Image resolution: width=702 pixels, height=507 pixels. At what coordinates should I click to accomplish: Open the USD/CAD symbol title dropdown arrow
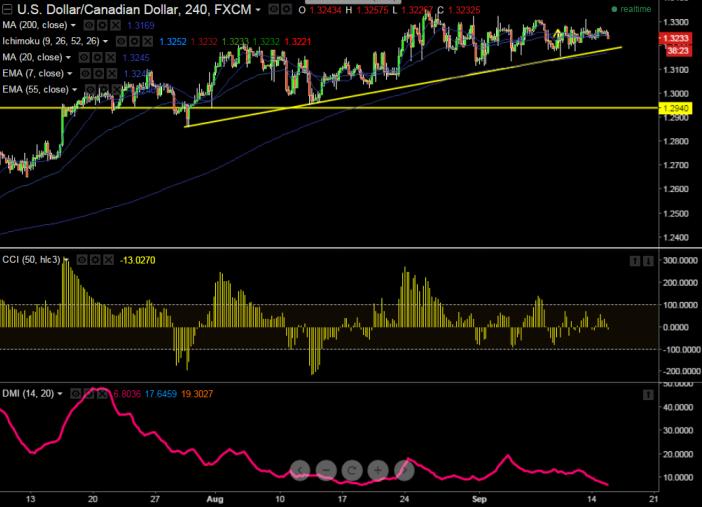tap(258, 10)
